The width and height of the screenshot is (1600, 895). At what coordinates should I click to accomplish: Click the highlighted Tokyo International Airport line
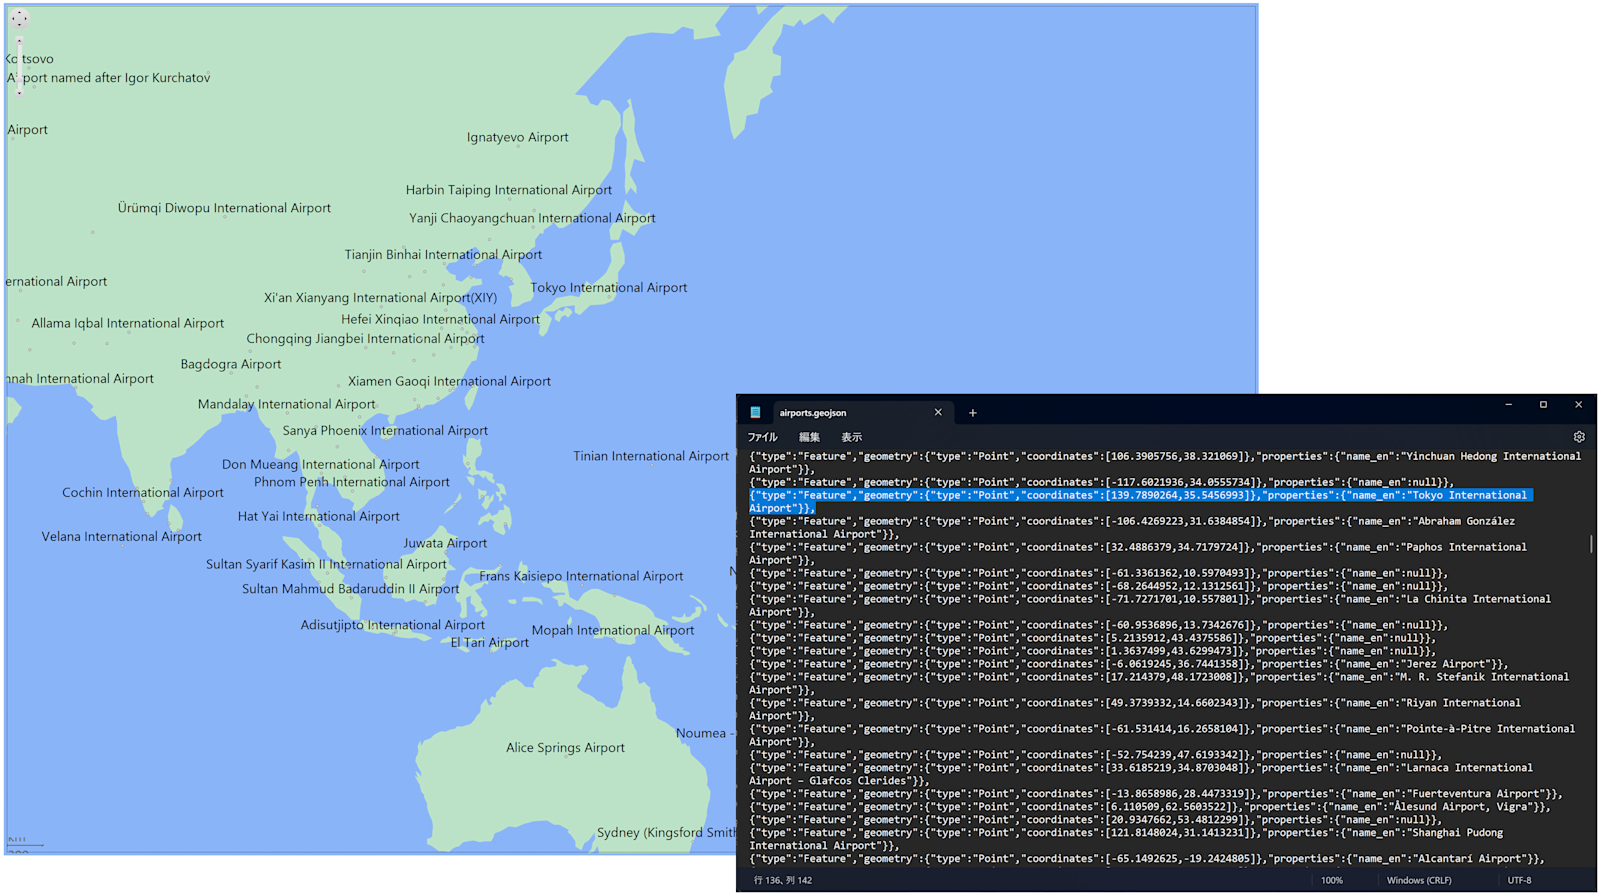tap(1140, 502)
